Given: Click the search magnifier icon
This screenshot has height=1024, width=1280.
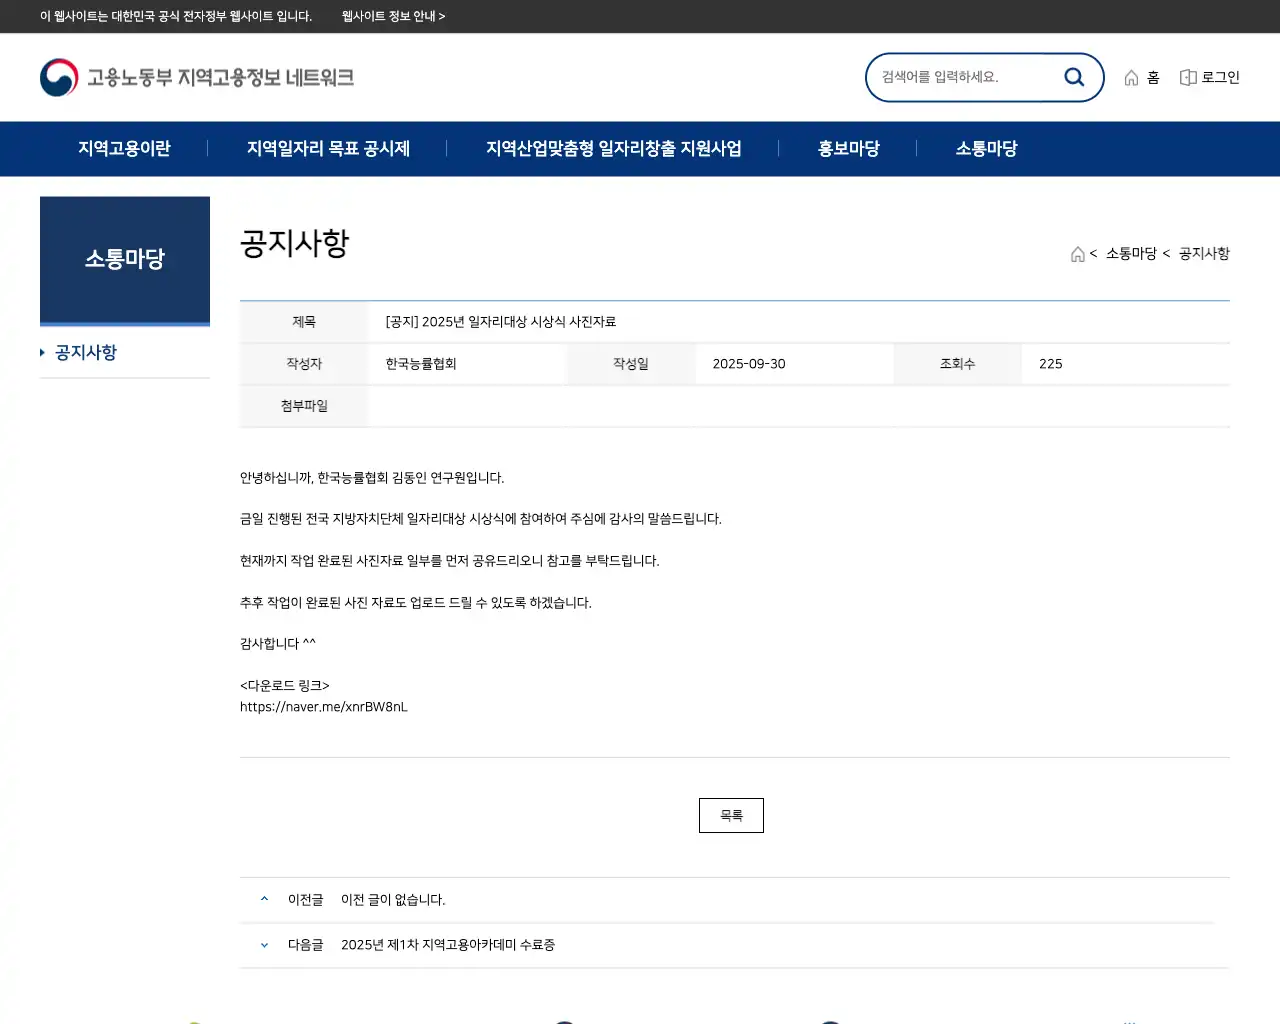Looking at the screenshot, I should pos(1074,76).
